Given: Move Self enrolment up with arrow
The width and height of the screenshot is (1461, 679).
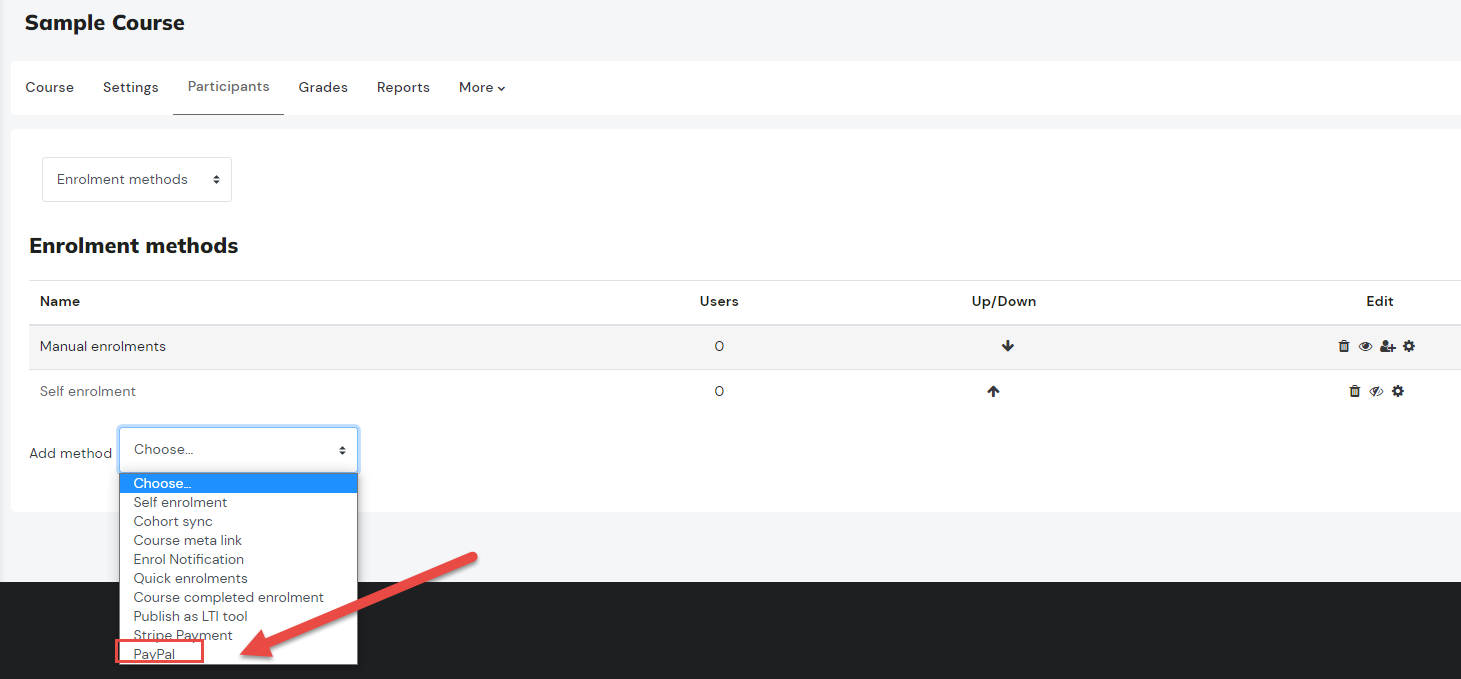Looking at the screenshot, I should click(993, 392).
